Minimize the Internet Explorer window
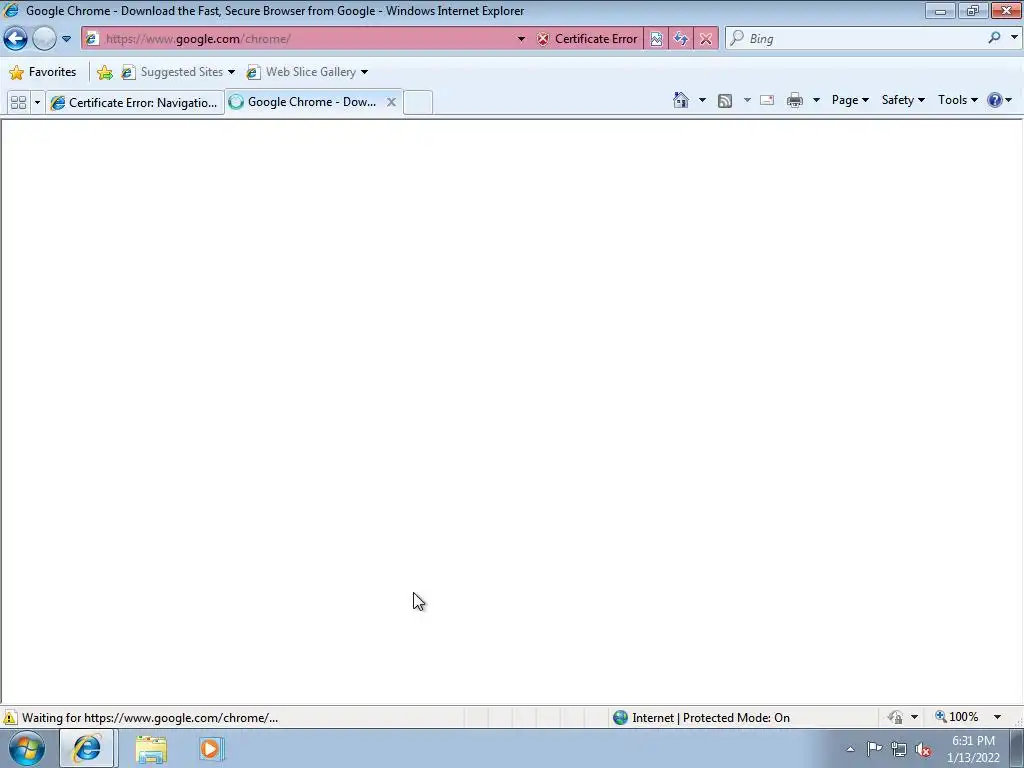Screen dimensions: 1024x768 (940, 10)
